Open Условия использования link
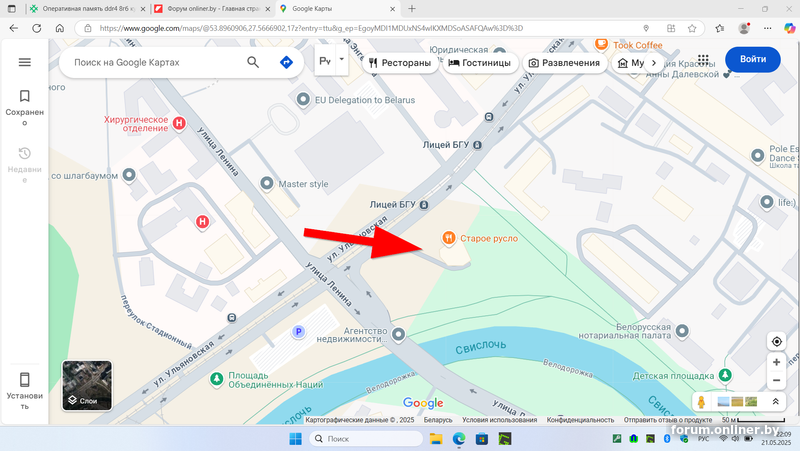Screen dimensions: 800x451 499,420
